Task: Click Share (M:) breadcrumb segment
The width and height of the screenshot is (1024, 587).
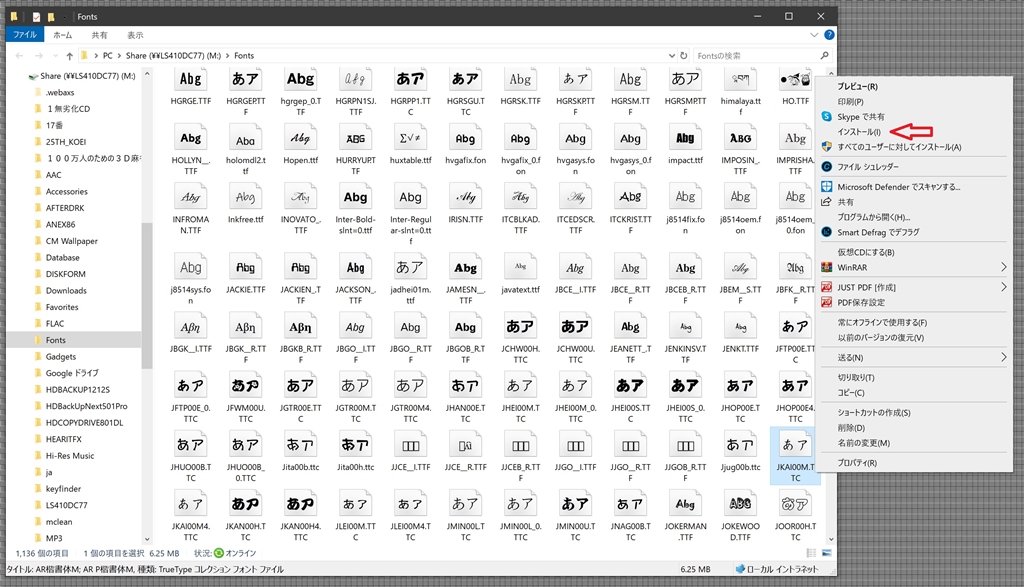Action: coord(174,56)
